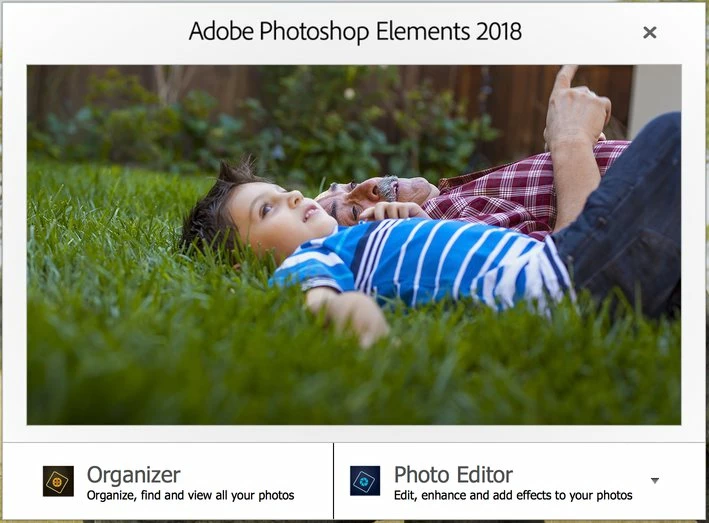Select 'Organize, find and view all your photos'
The height and width of the screenshot is (523, 709).
coord(190,495)
